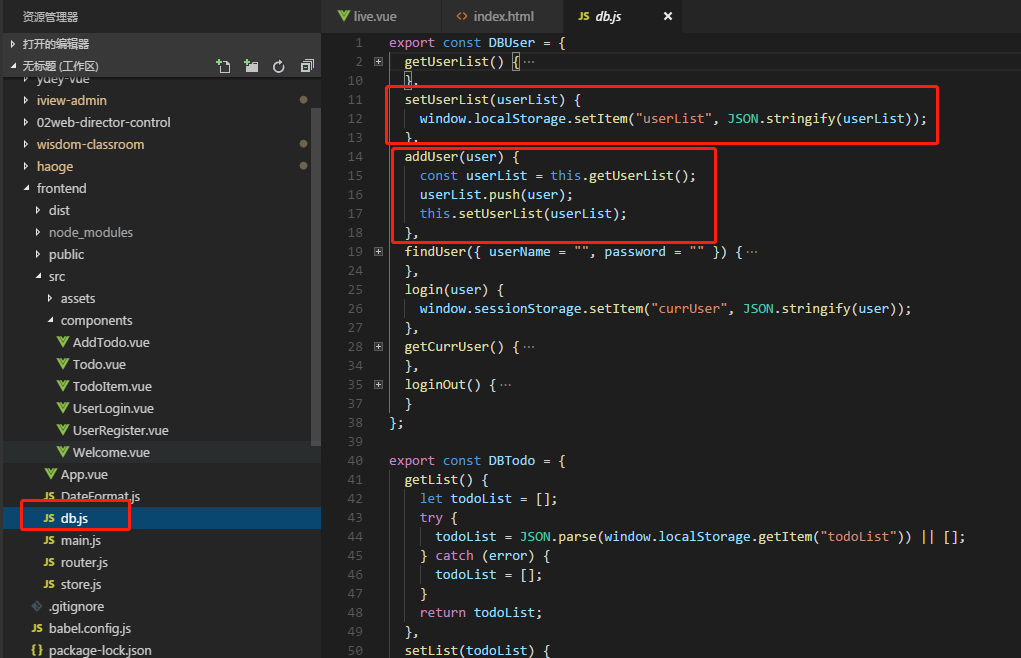Image resolution: width=1021 pixels, height=658 pixels.
Task: Open the Todo.vue file
Action: pyautogui.click(x=99, y=364)
